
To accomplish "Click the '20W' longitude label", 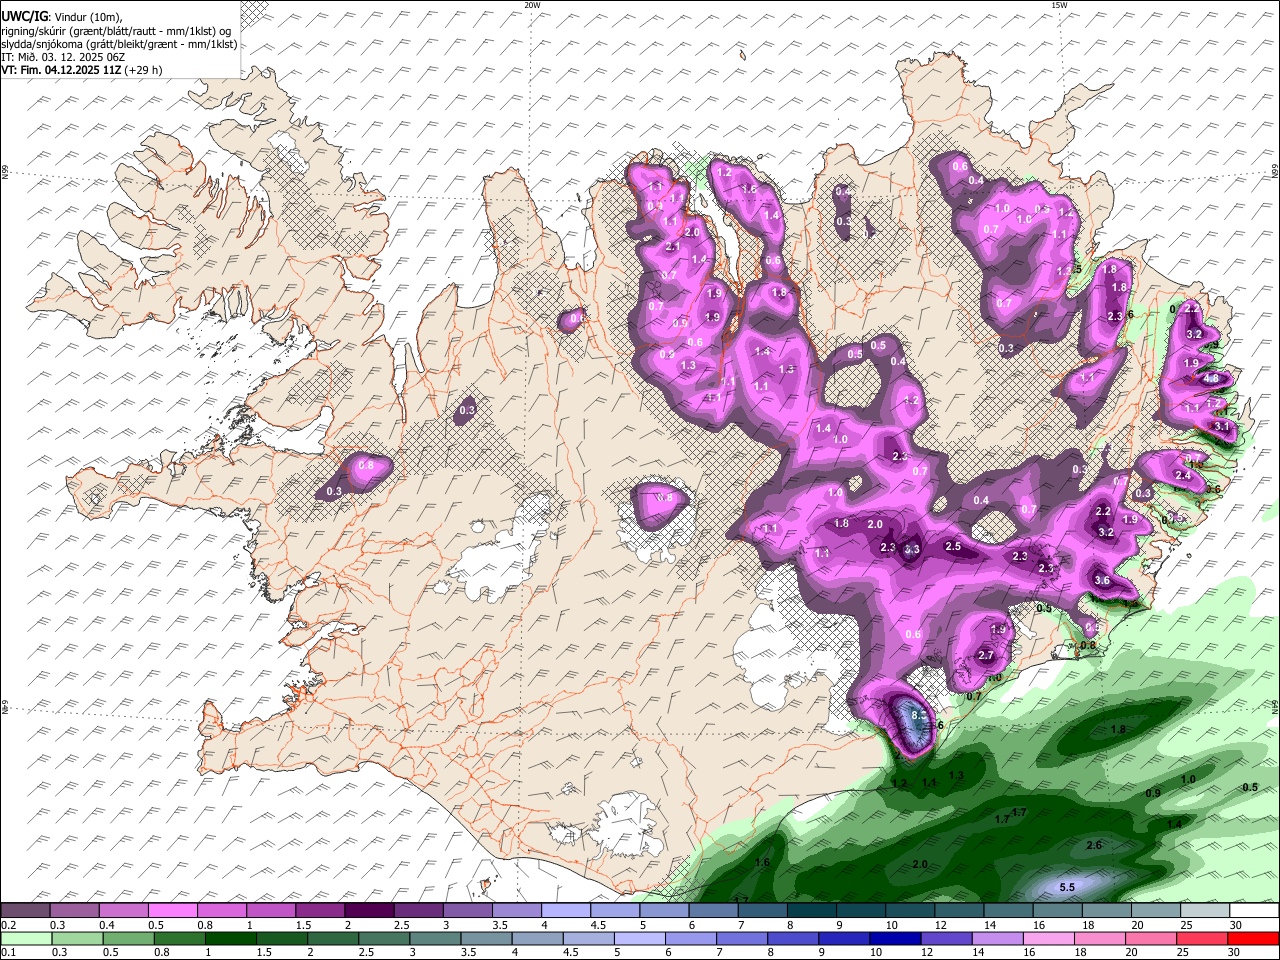I will click(x=532, y=5).
